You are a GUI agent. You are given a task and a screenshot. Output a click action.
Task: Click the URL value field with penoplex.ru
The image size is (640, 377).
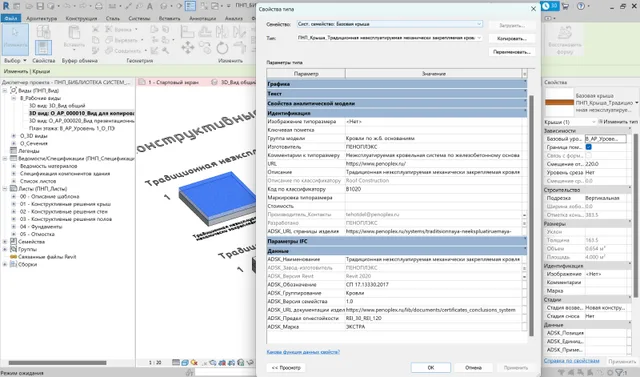pyautogui.click(x=433, y=164)
